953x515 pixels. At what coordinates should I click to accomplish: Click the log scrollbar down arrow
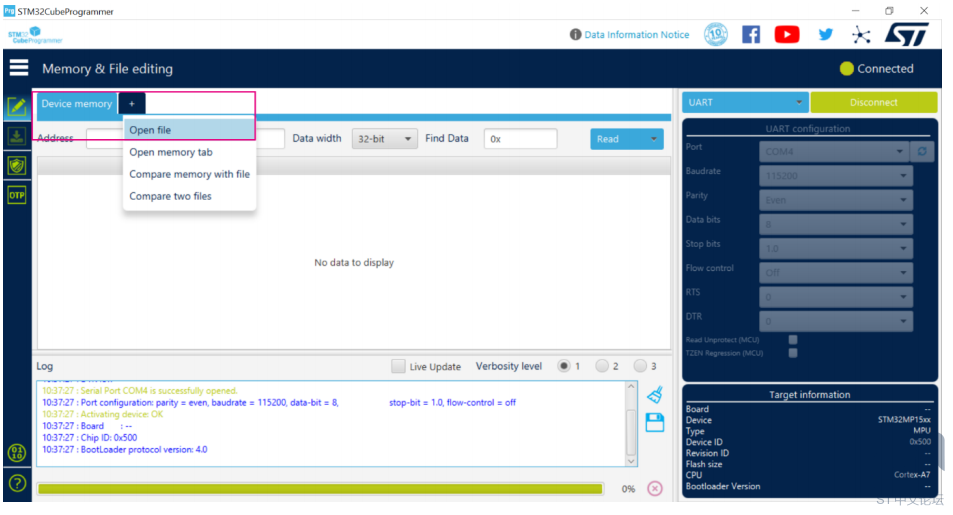[x=631, y=461]
